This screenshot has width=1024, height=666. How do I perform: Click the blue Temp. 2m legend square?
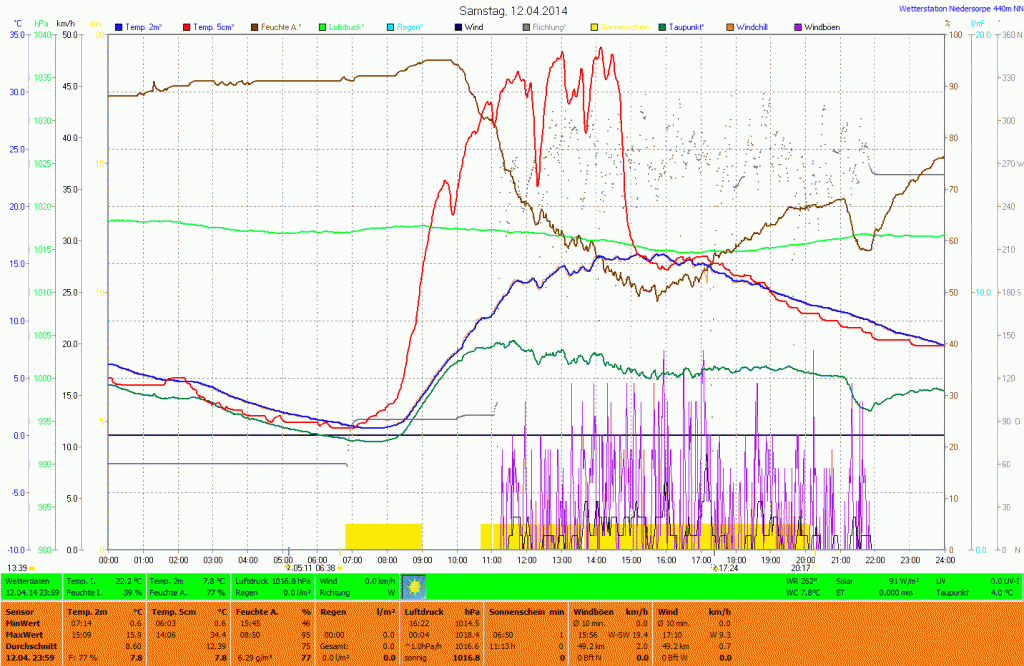click(119, 27)
